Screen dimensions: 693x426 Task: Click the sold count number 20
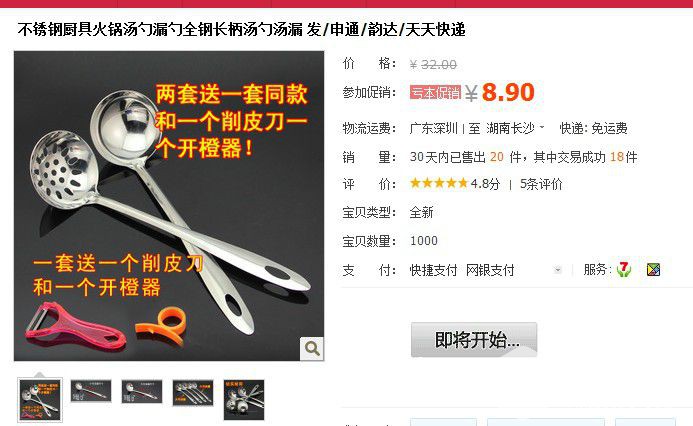pyautogui.click(x=497, y=157)
